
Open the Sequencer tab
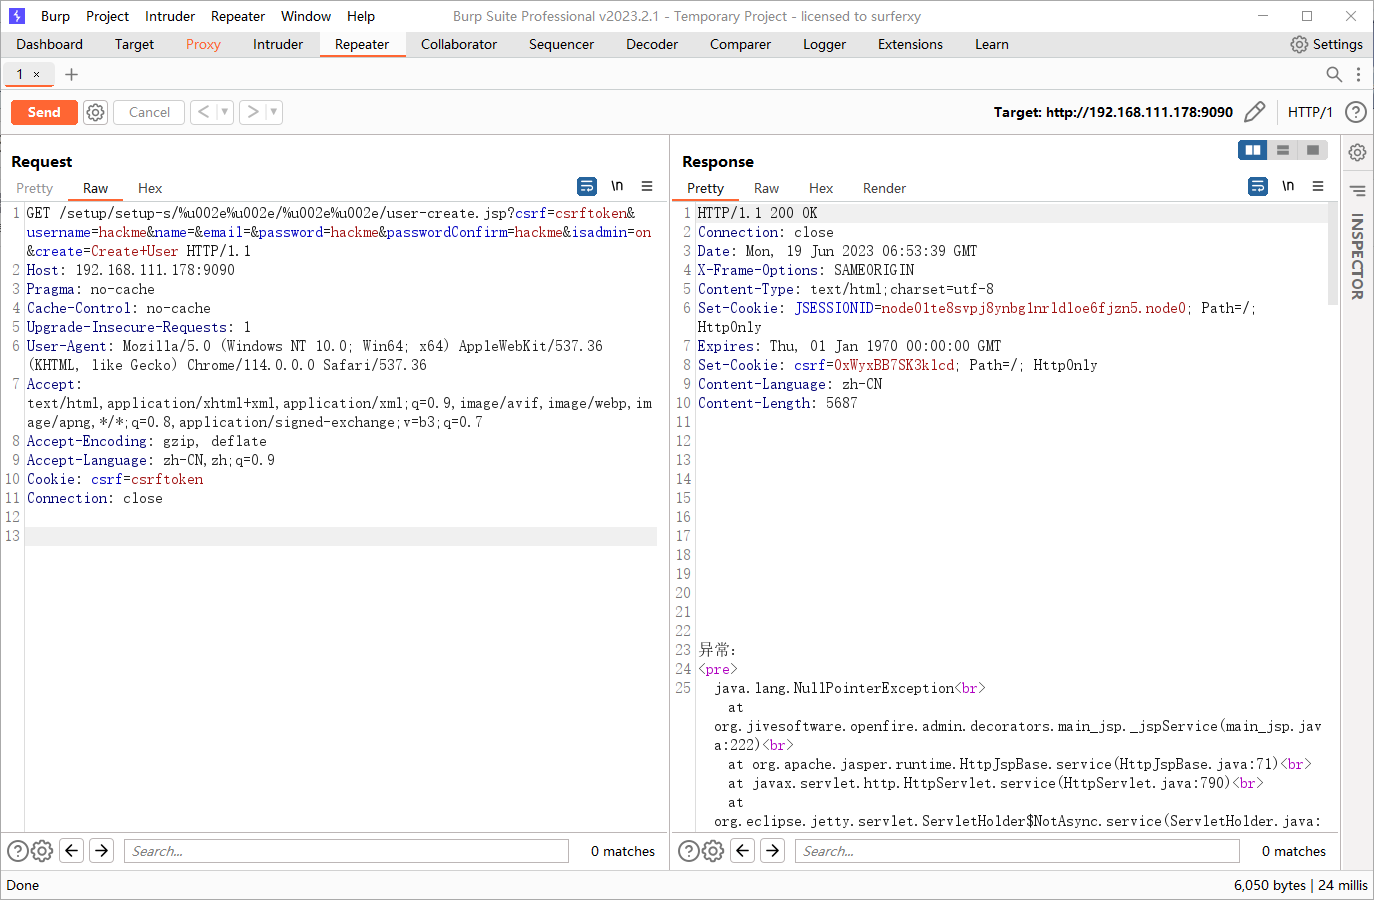pos(561,44)
